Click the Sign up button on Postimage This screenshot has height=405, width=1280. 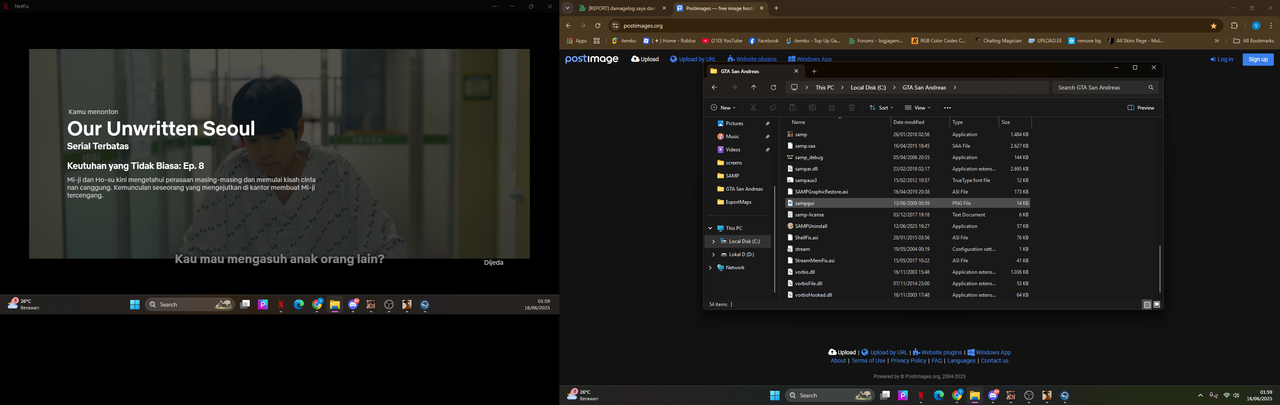[x=1257, y=59]
